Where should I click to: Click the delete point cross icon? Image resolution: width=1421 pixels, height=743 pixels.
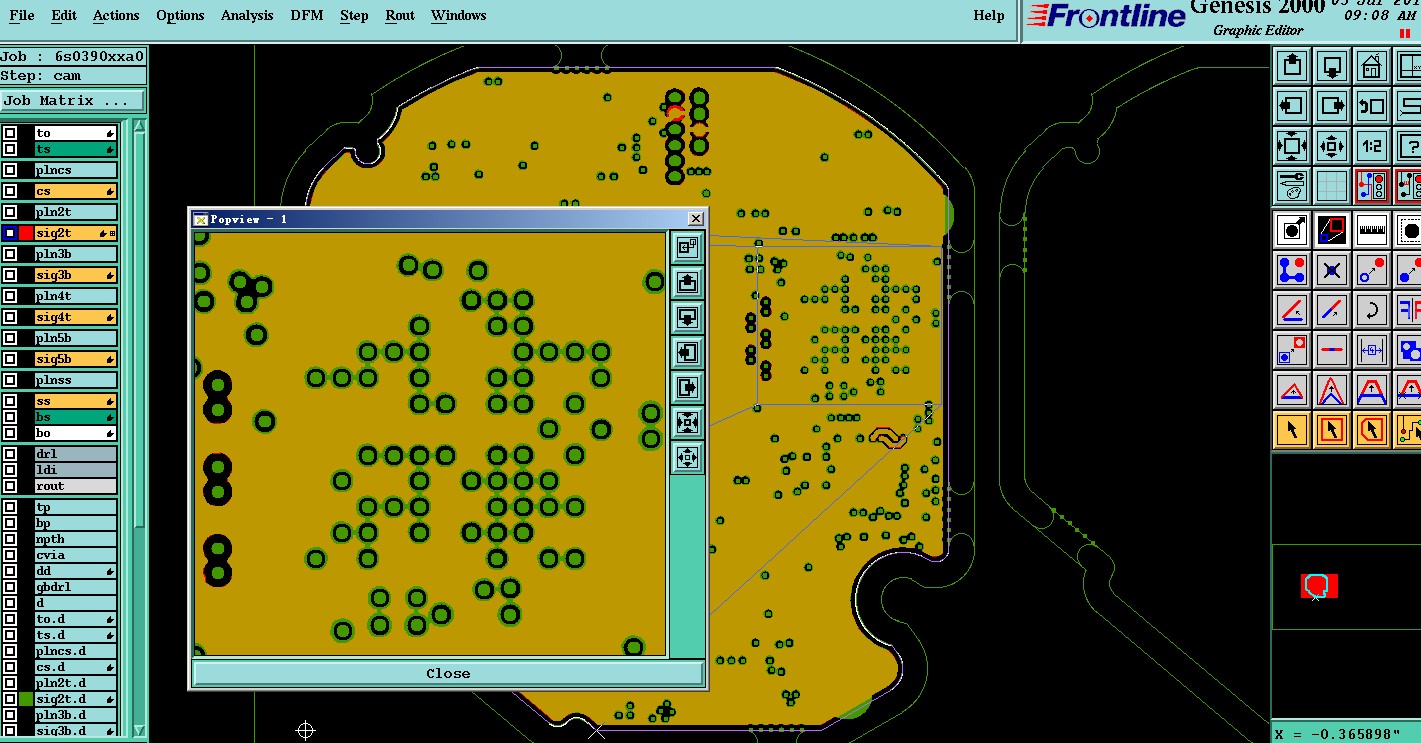coord(1331,270)
